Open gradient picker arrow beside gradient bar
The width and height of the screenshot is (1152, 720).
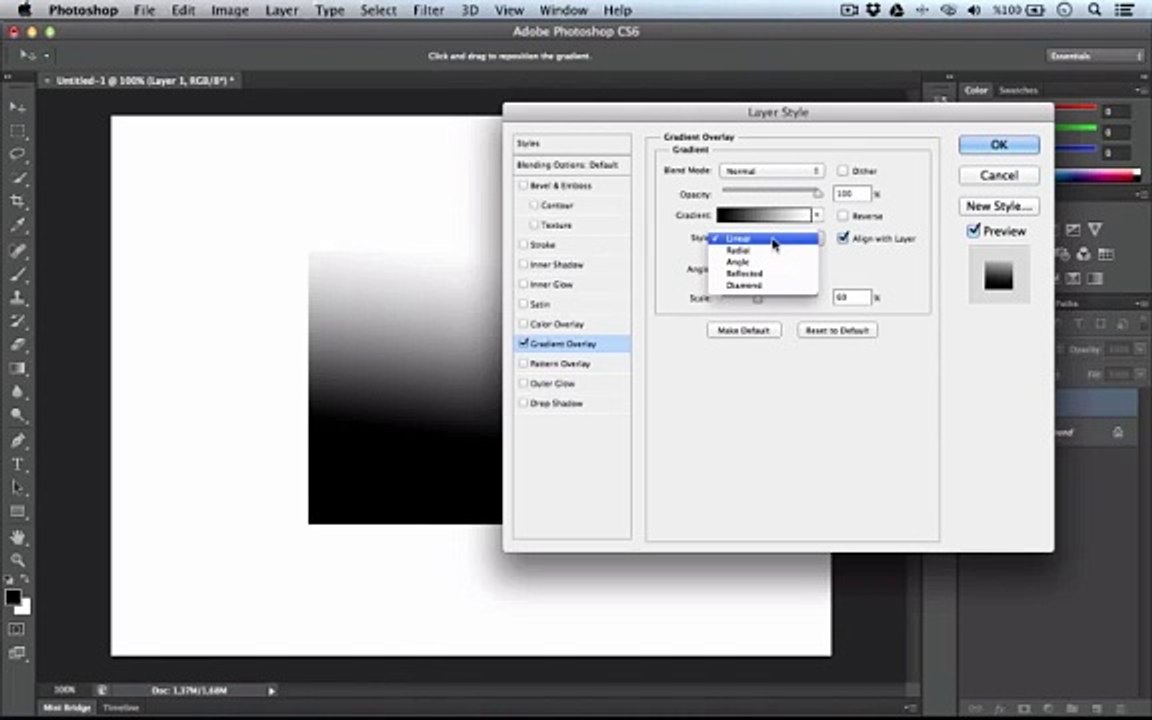(817, 215)
